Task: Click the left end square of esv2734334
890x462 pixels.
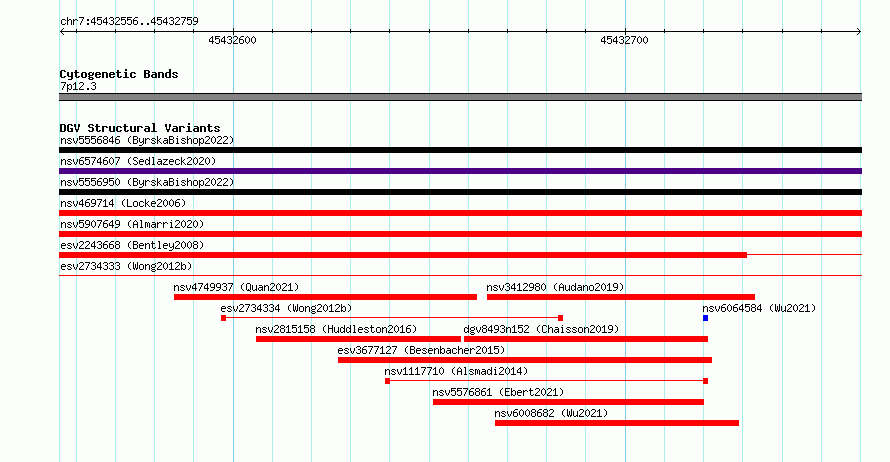Action: point(224,318)
